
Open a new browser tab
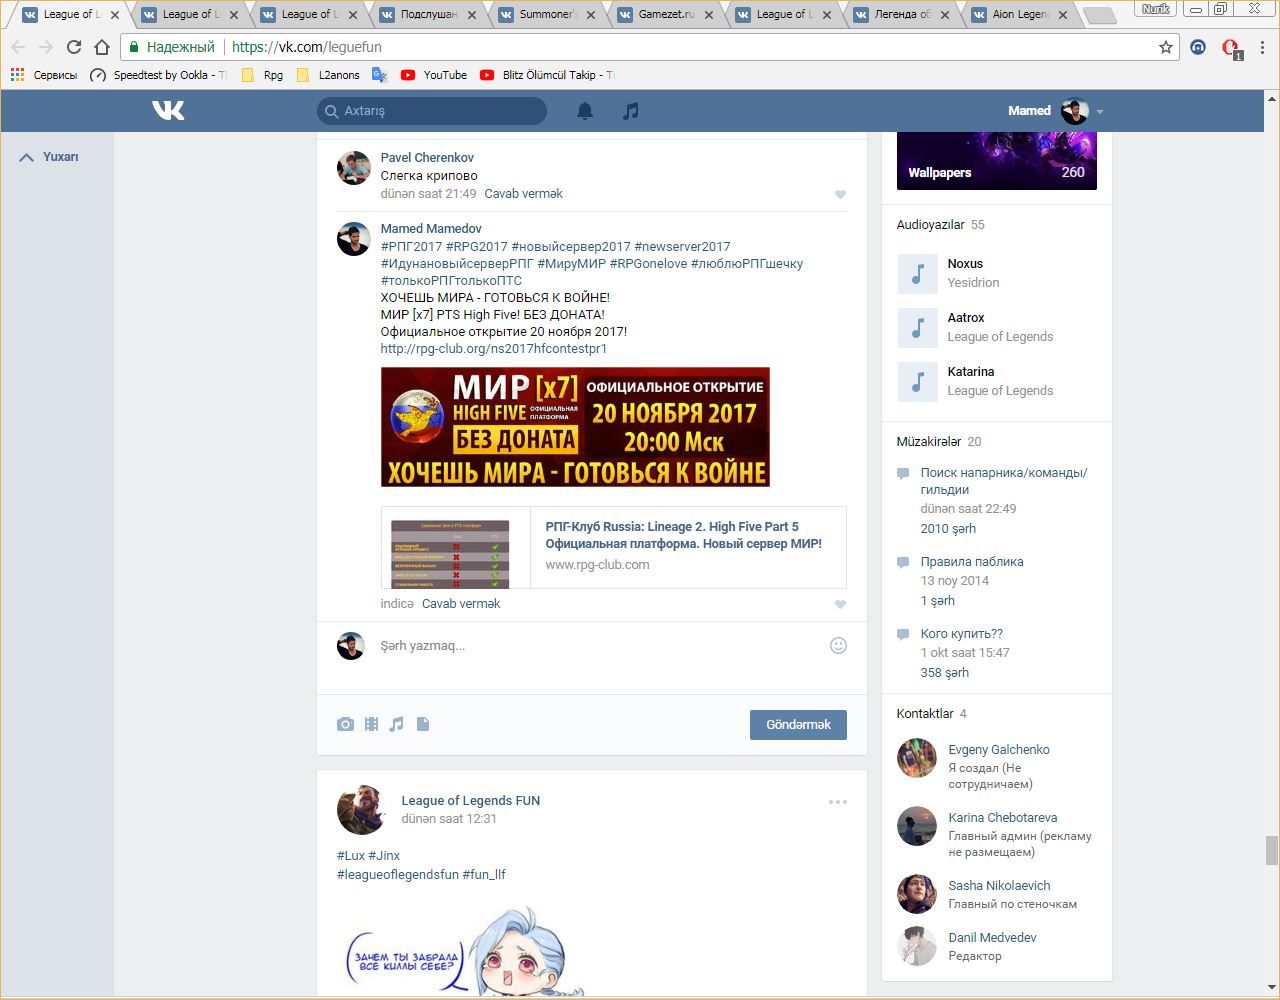pyautogui.click(x=1100, y=15)
